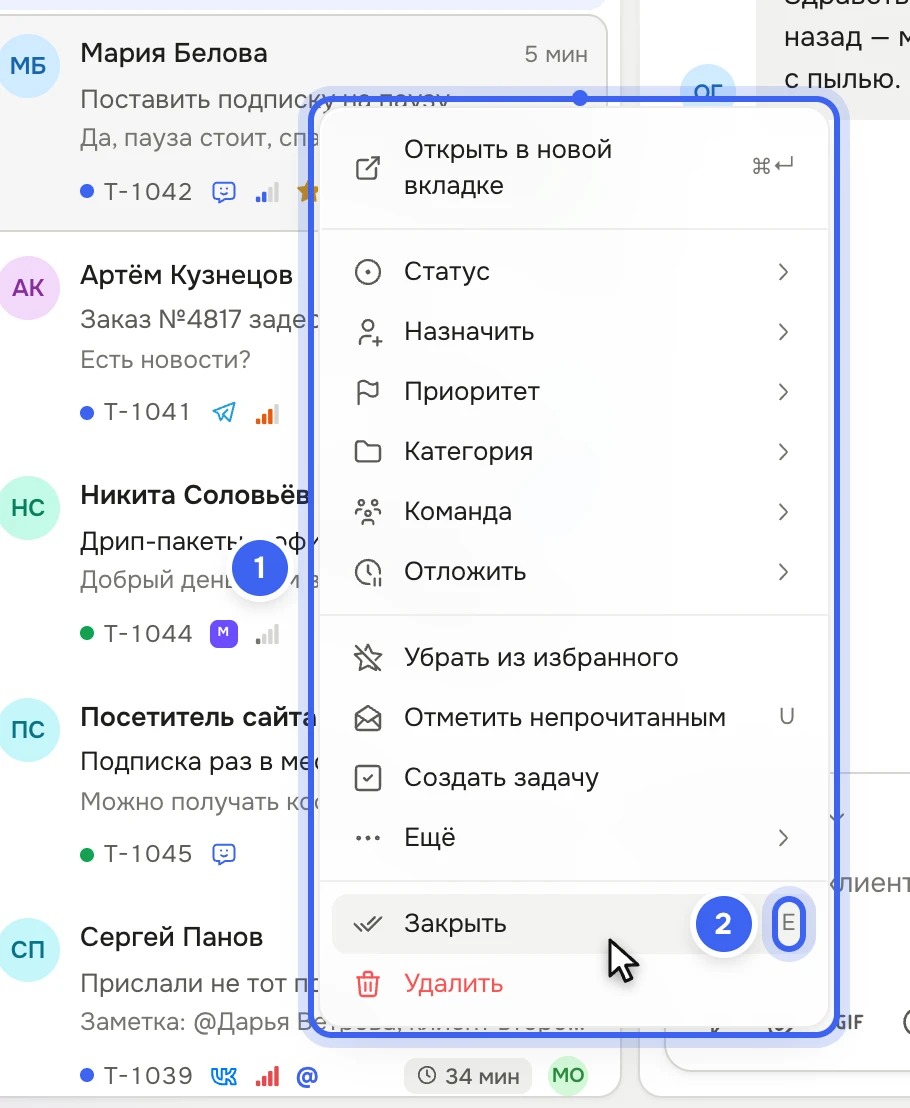Click the Отложить clock icon
Image resolution: width=910 pixels, height=1108 pixels.
click(367, 572)
